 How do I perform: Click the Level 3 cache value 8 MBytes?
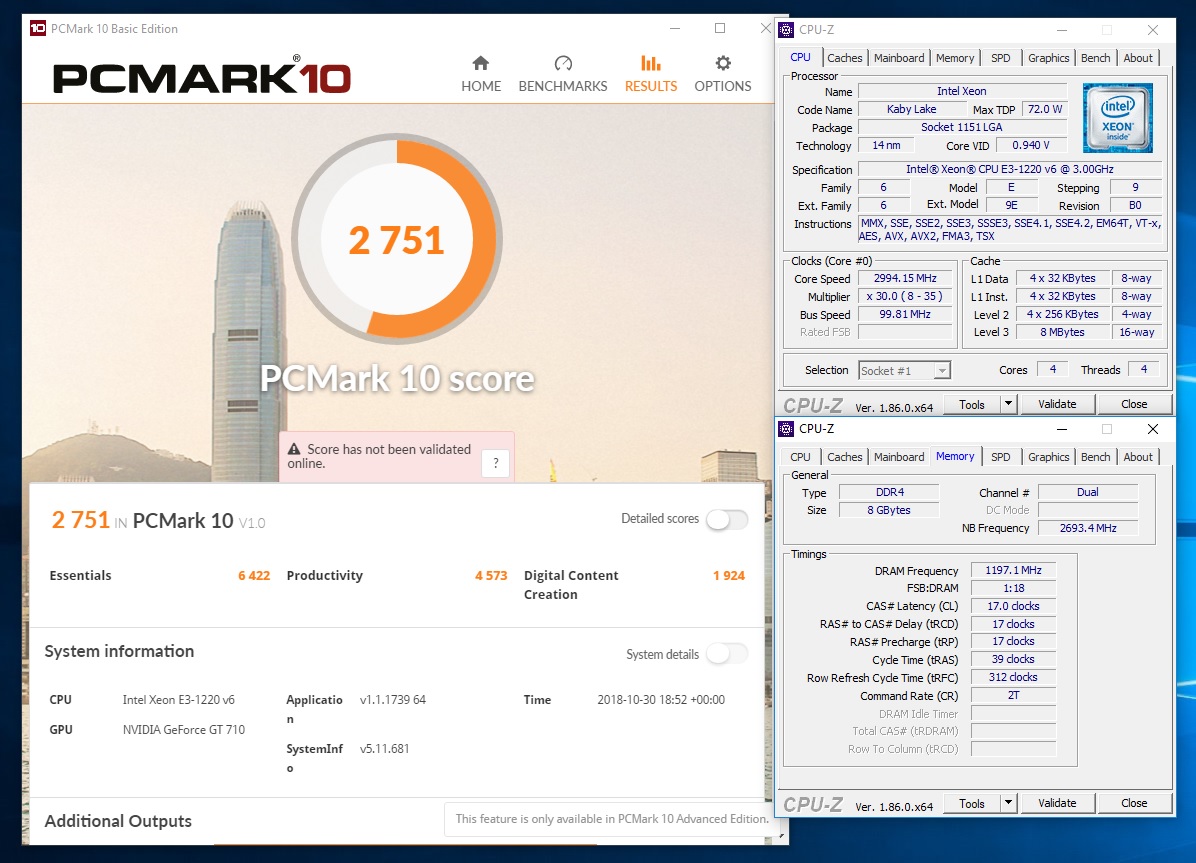coord(1062,332)
